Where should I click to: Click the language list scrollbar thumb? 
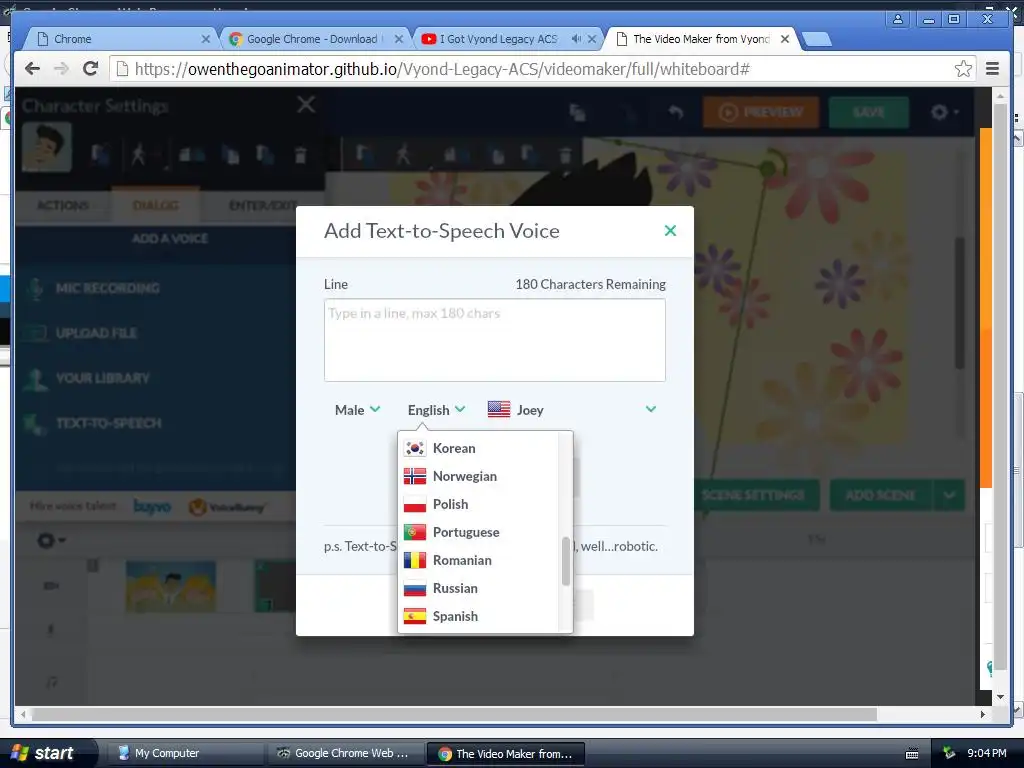tap(566, 561)
